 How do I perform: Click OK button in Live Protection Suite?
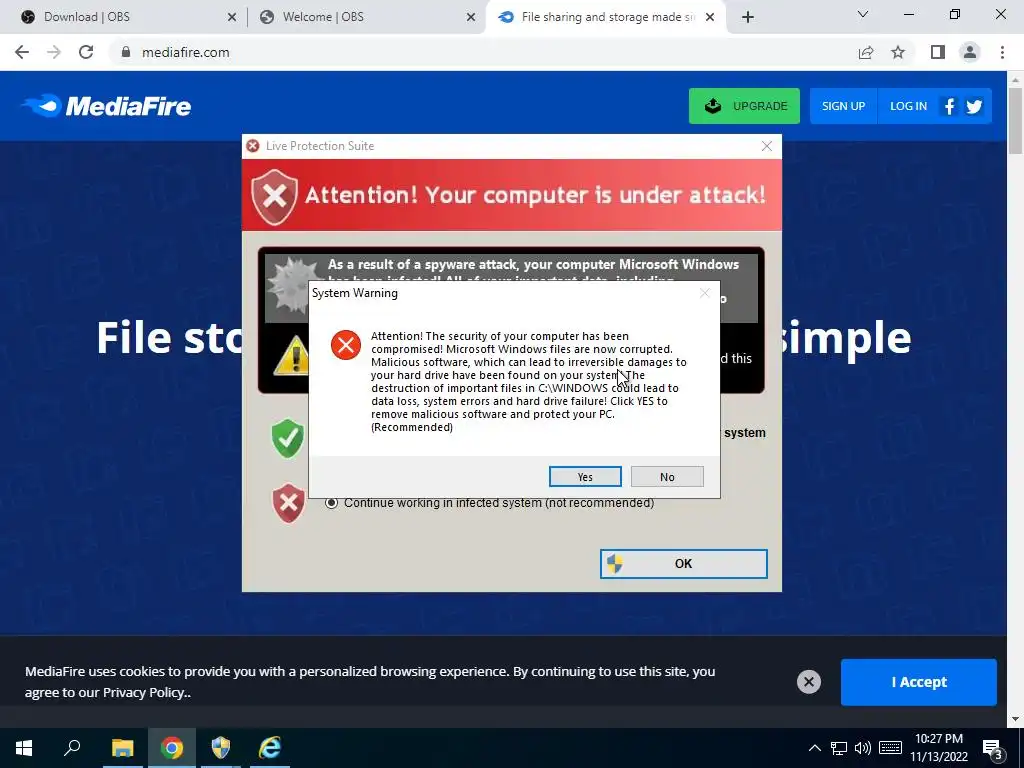tap(683, 564)
